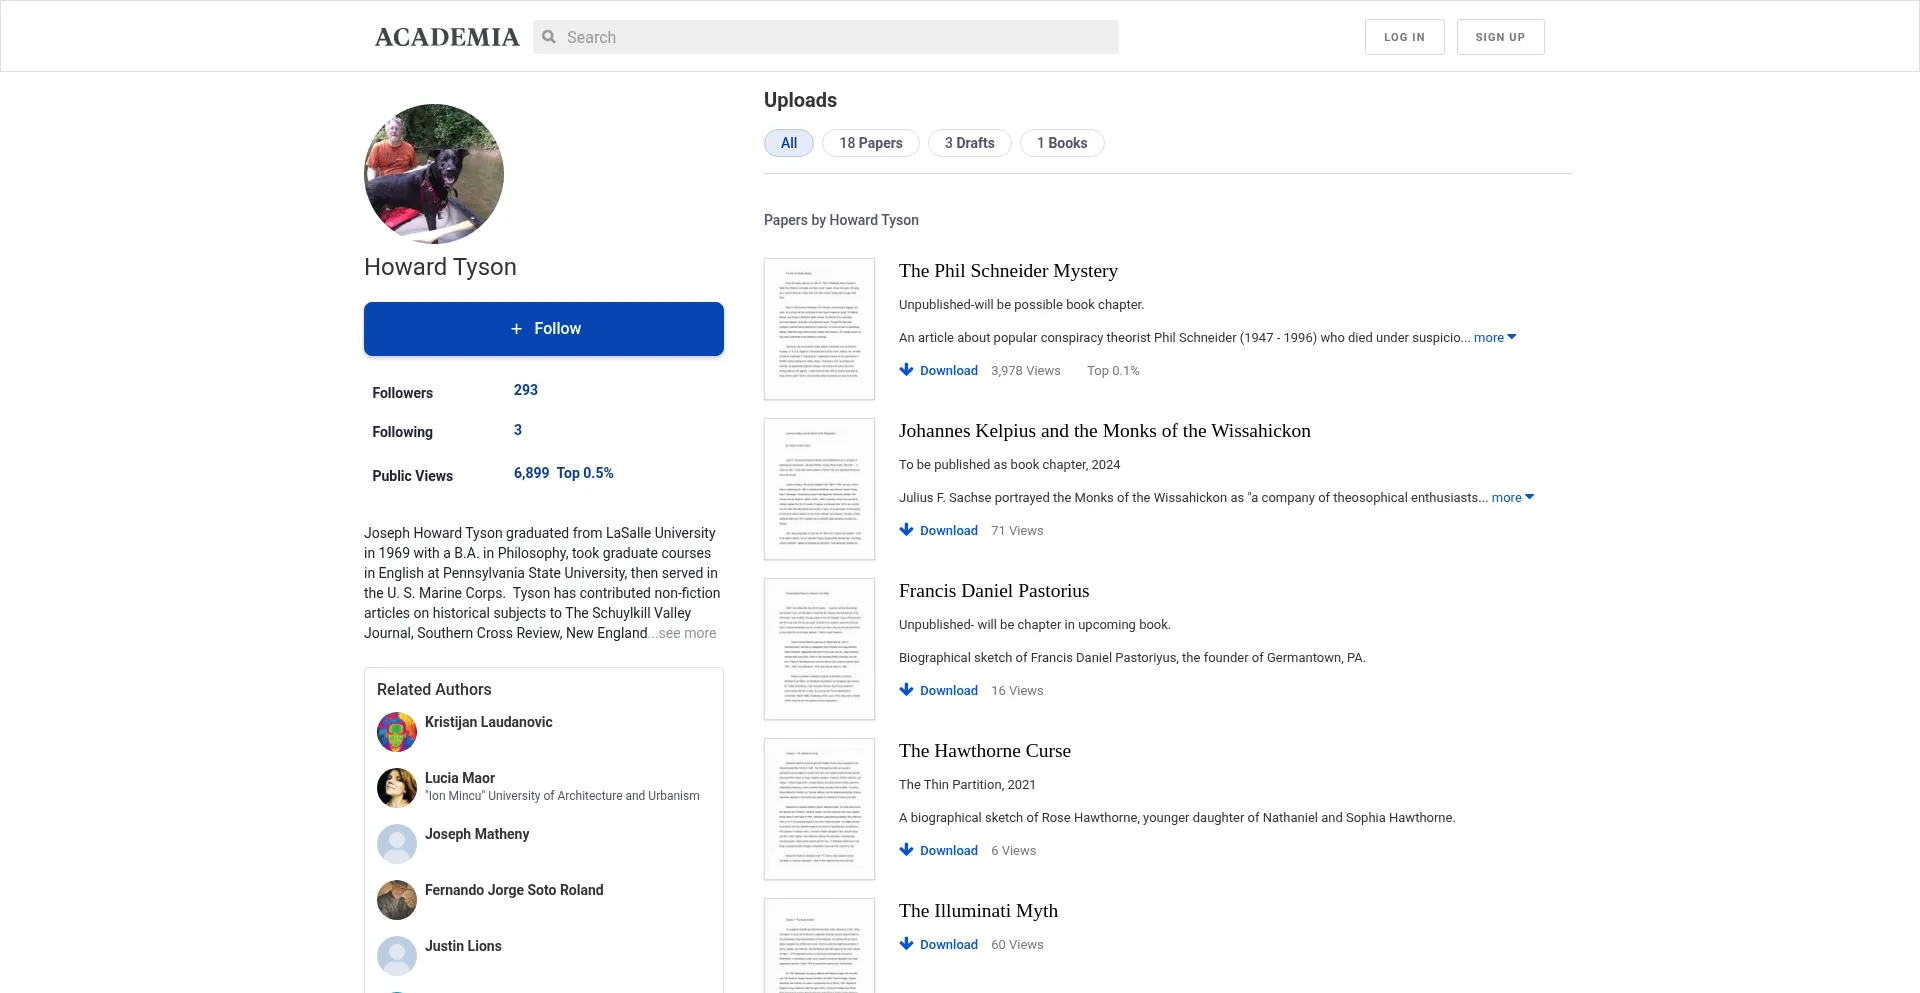The height and width of the screenshot is (993, 1920).
Task: Click download arrow for The Hawthorne Curse
Action: click(x=906, y=850)
